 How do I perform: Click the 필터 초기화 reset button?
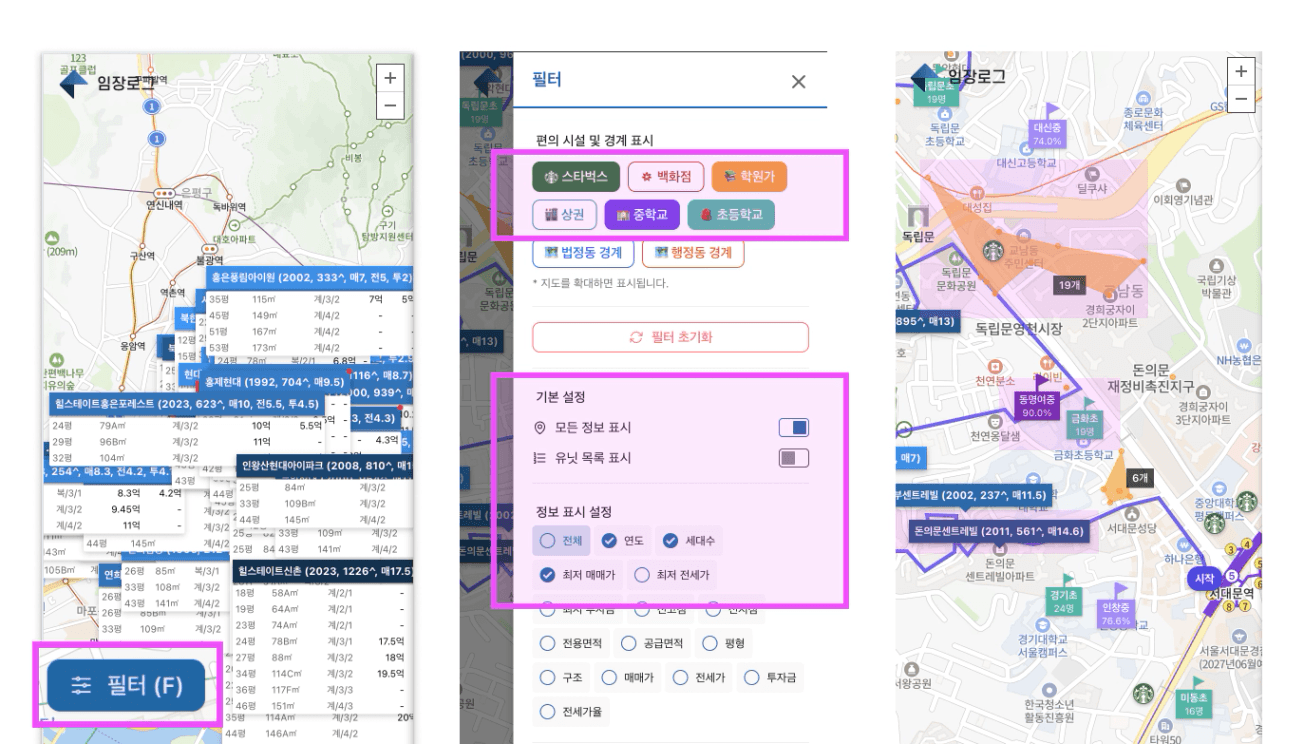click(x=670, y=337)
